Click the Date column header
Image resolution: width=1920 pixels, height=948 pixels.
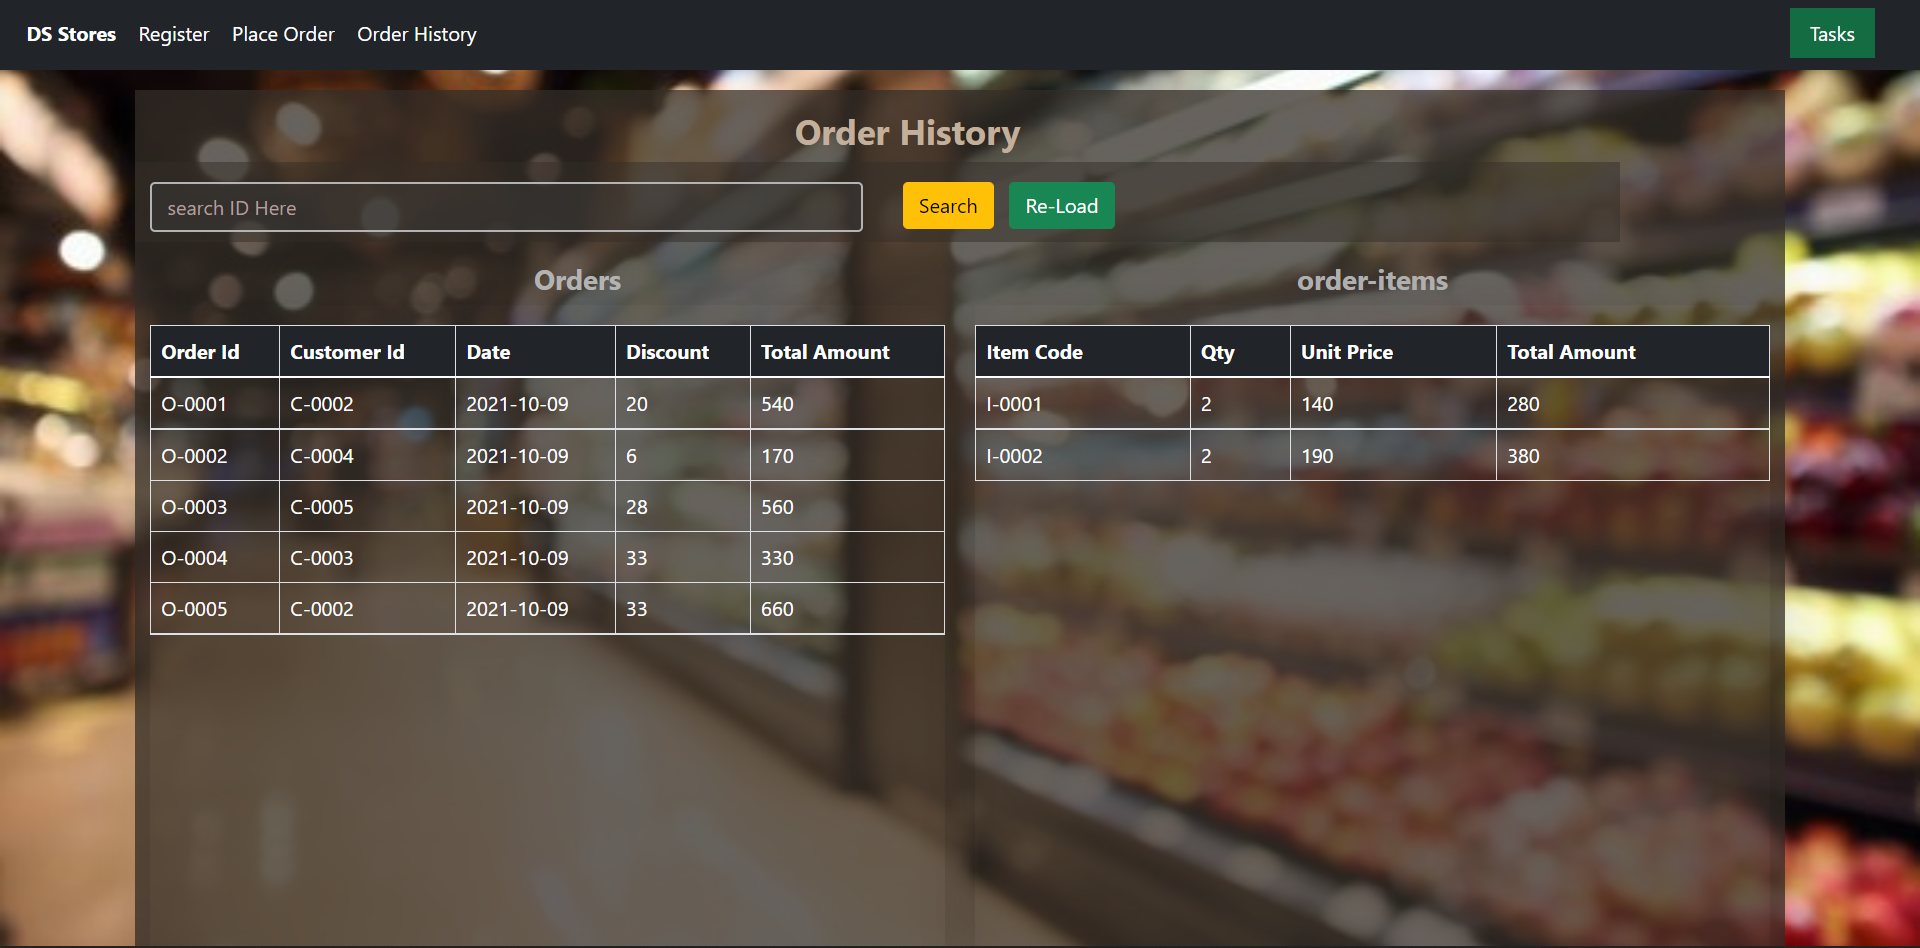tap(535, 352)
